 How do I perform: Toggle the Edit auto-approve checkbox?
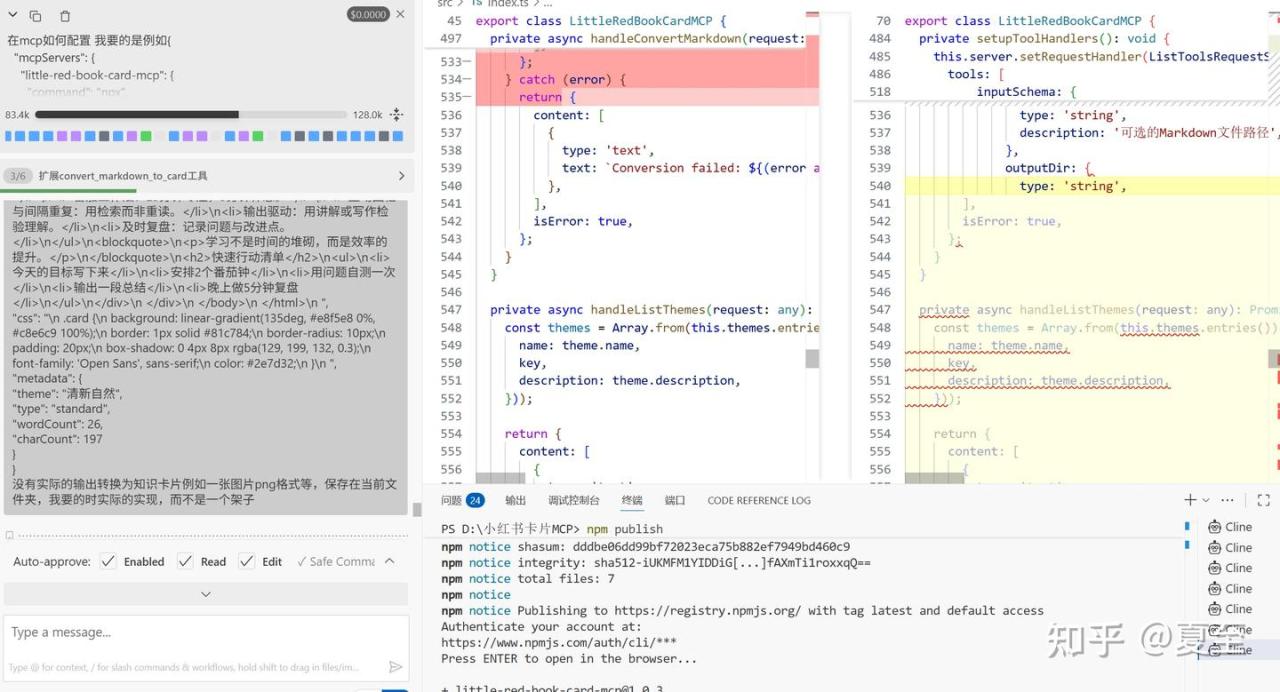point(247,562)
